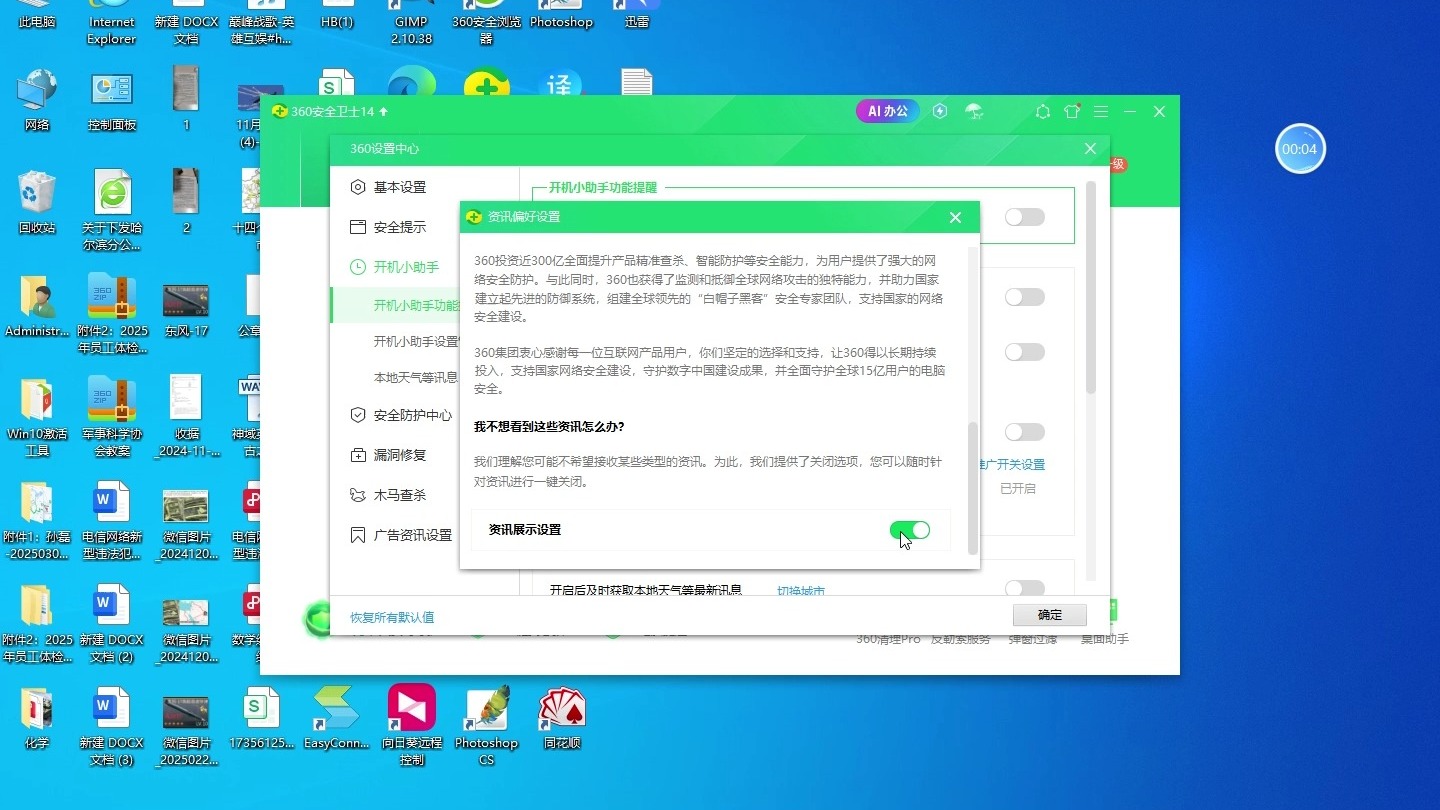The image size is (1440, 810).
Task: Open the skin (shirt) icon in 360安全卫士
Action: [x=1072, y=111]
